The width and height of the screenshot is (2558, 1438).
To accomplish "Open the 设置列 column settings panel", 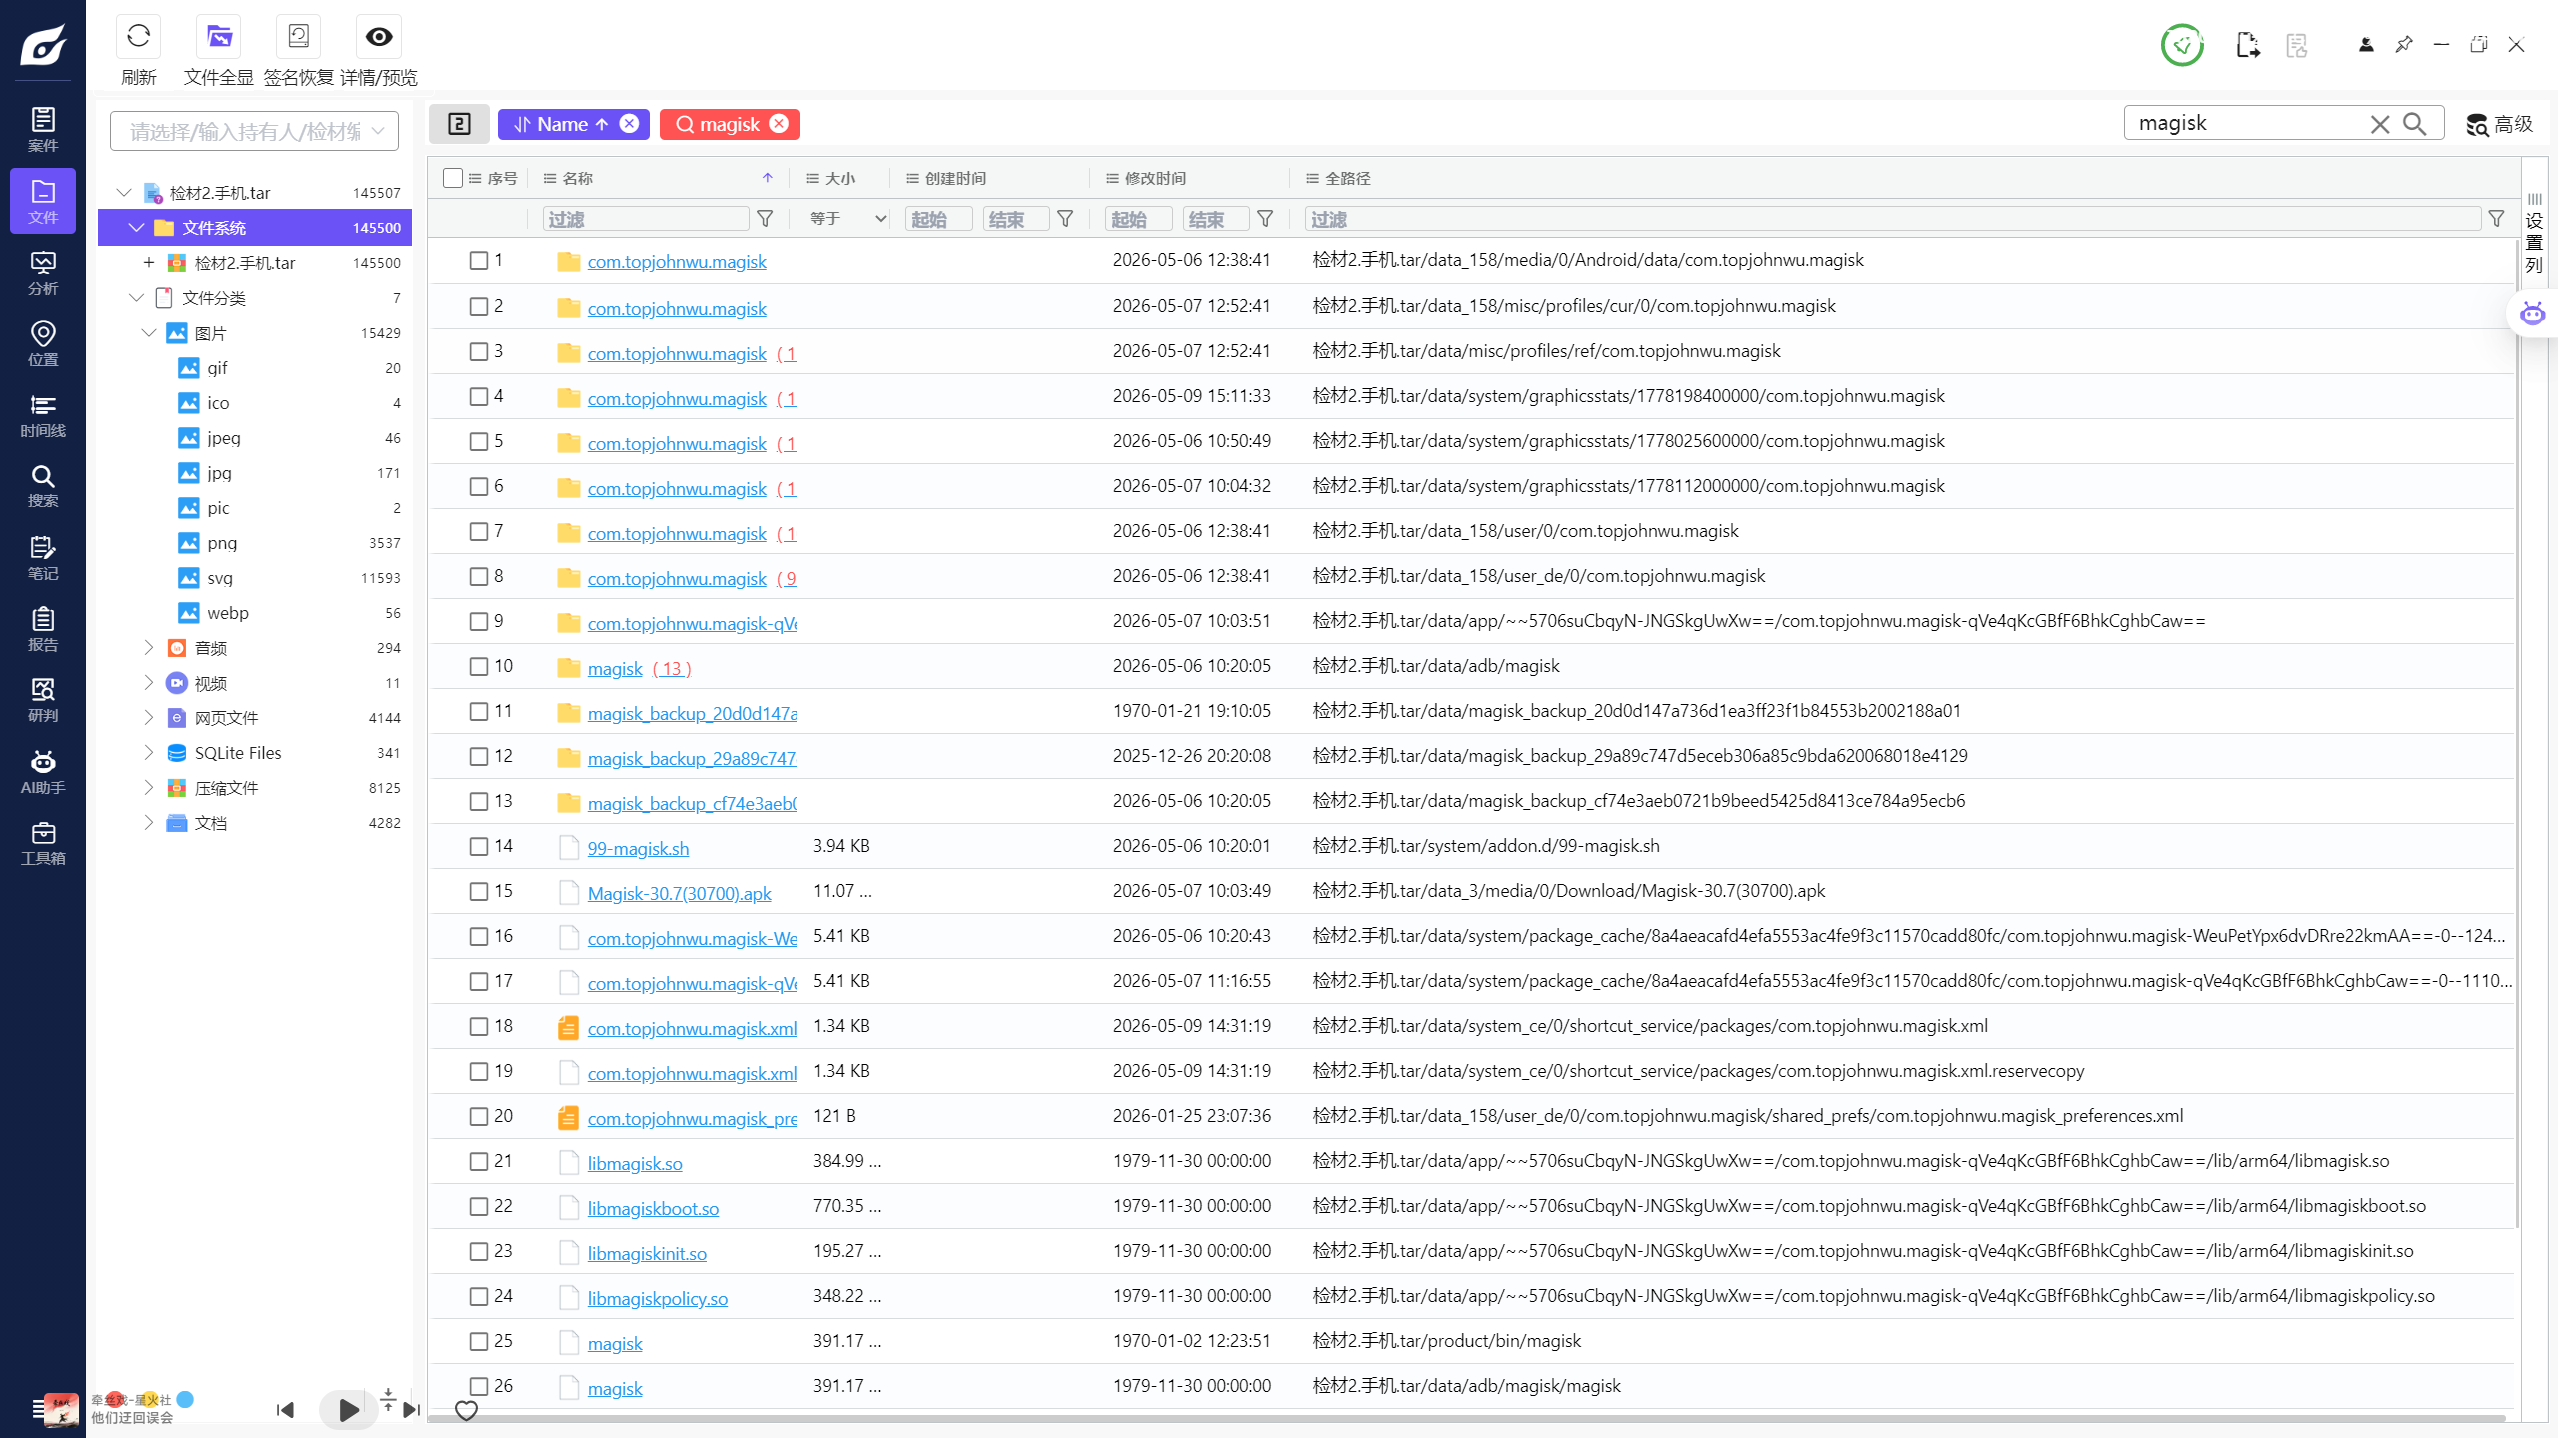I will click(2533, 233).
